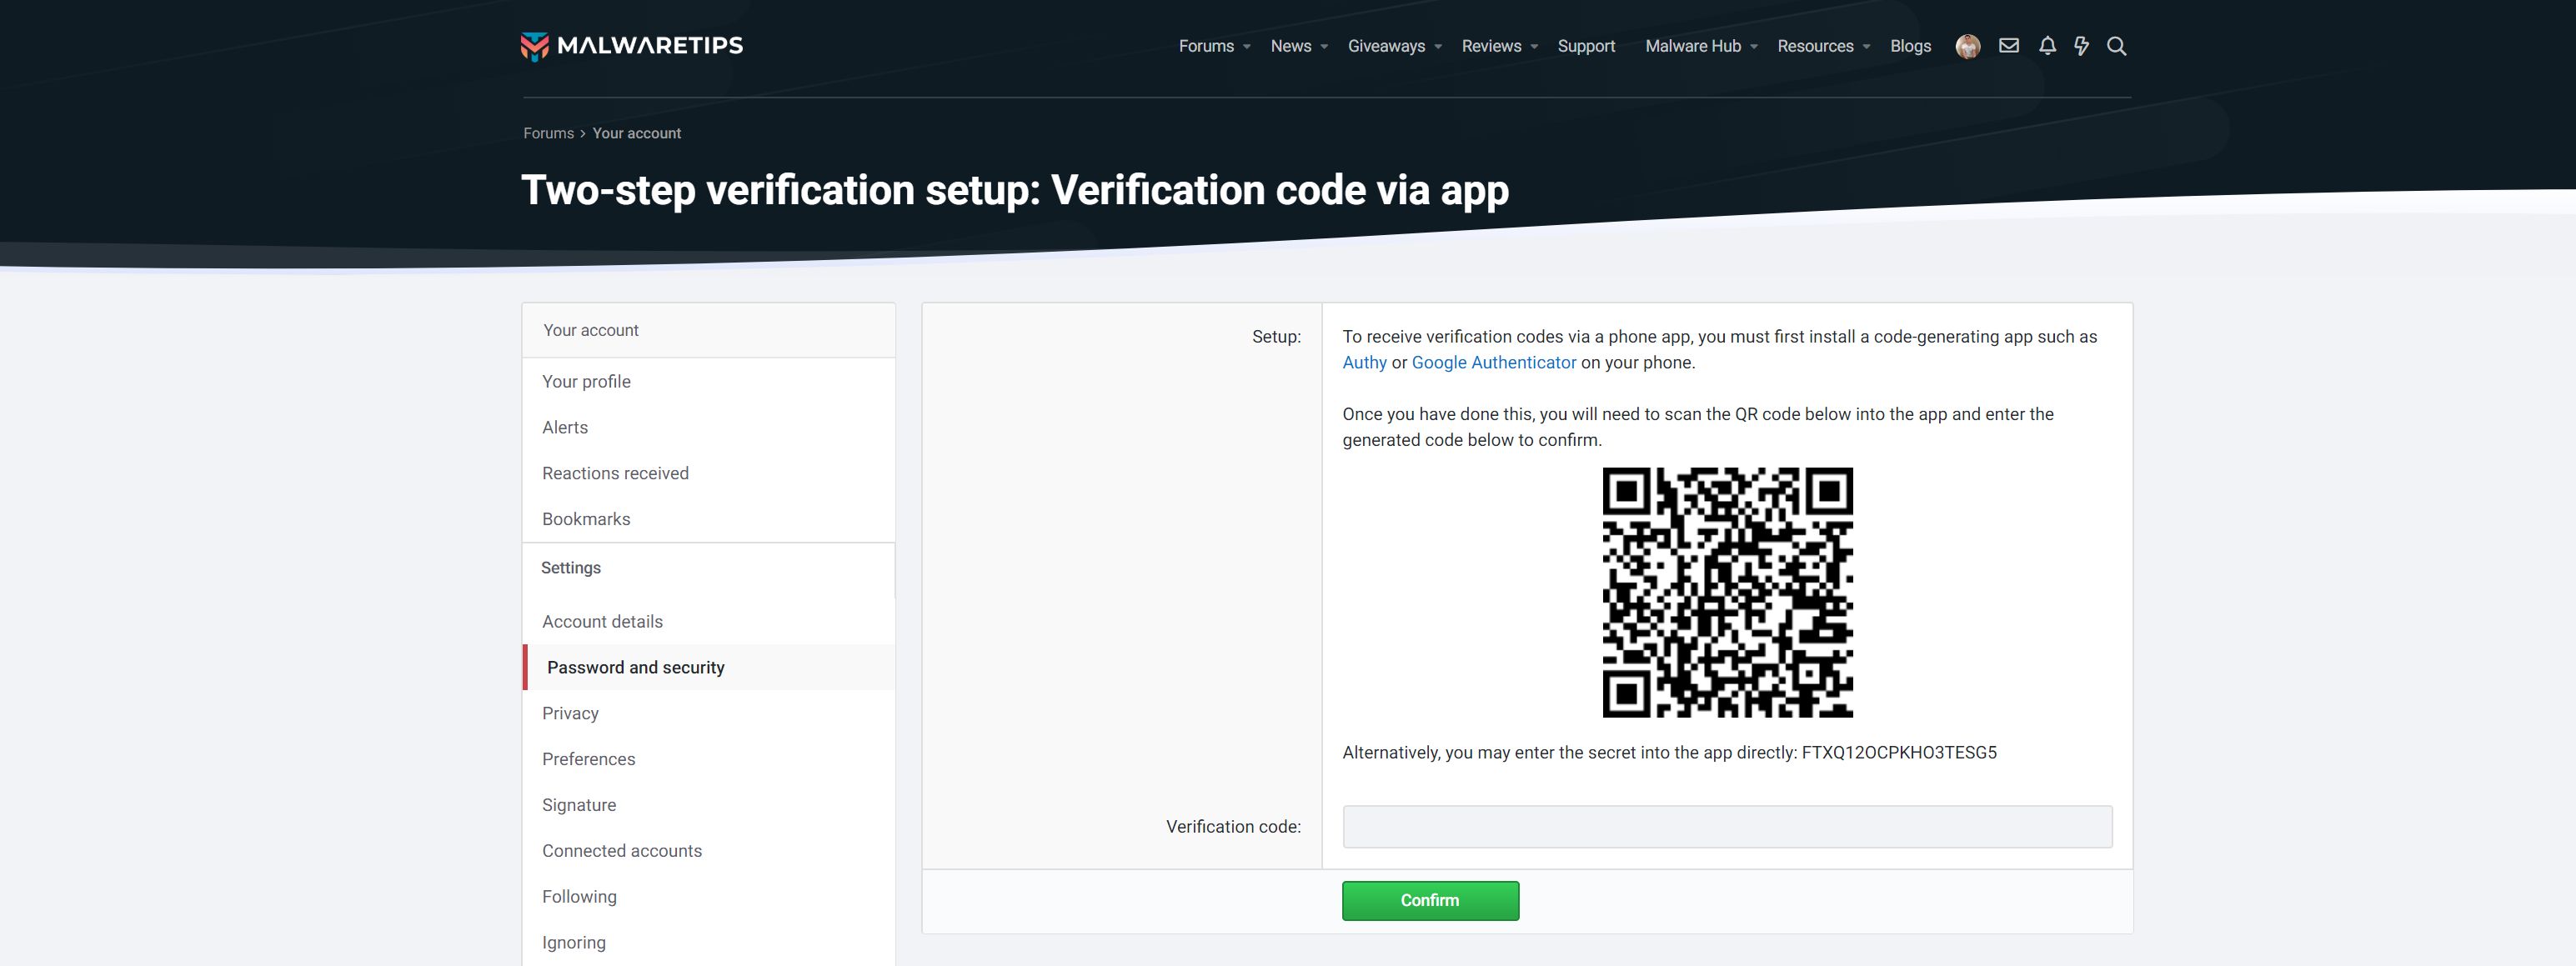Open the search magnifier icon
This screenshot has width=2576, height=966.
[x=2116, y=46]
